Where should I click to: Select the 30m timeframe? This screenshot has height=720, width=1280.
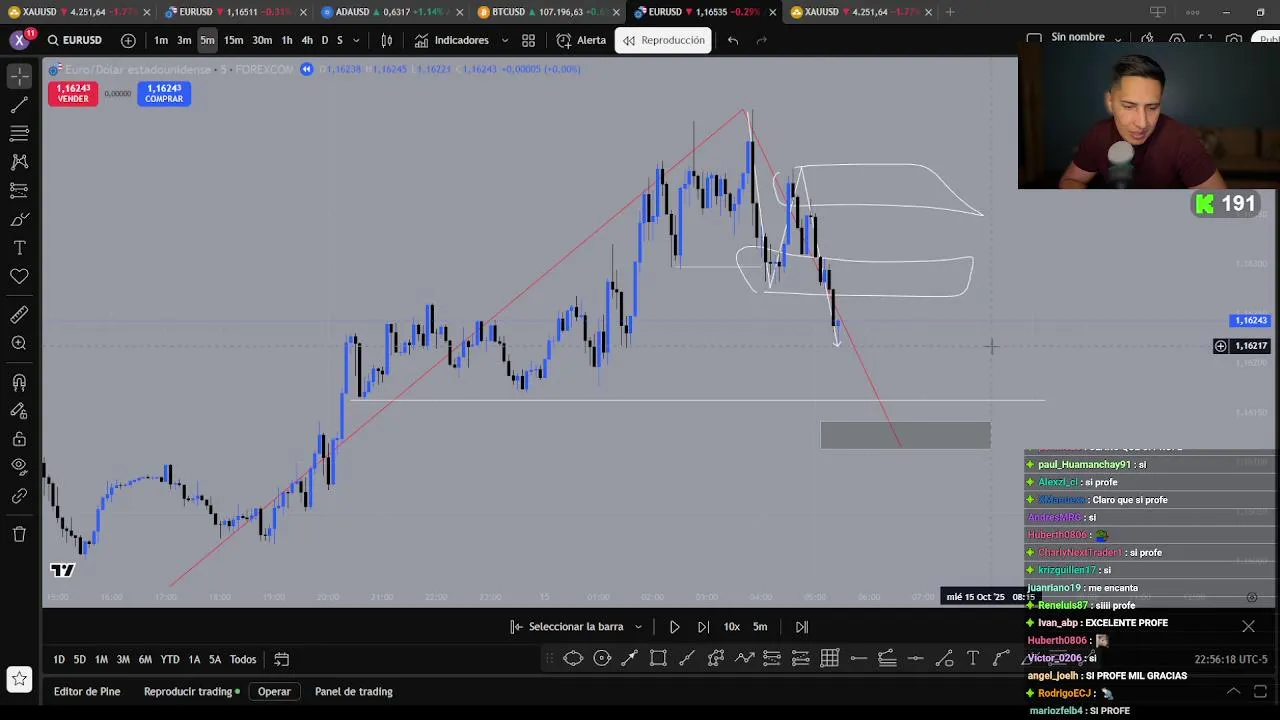coord(262,40)
